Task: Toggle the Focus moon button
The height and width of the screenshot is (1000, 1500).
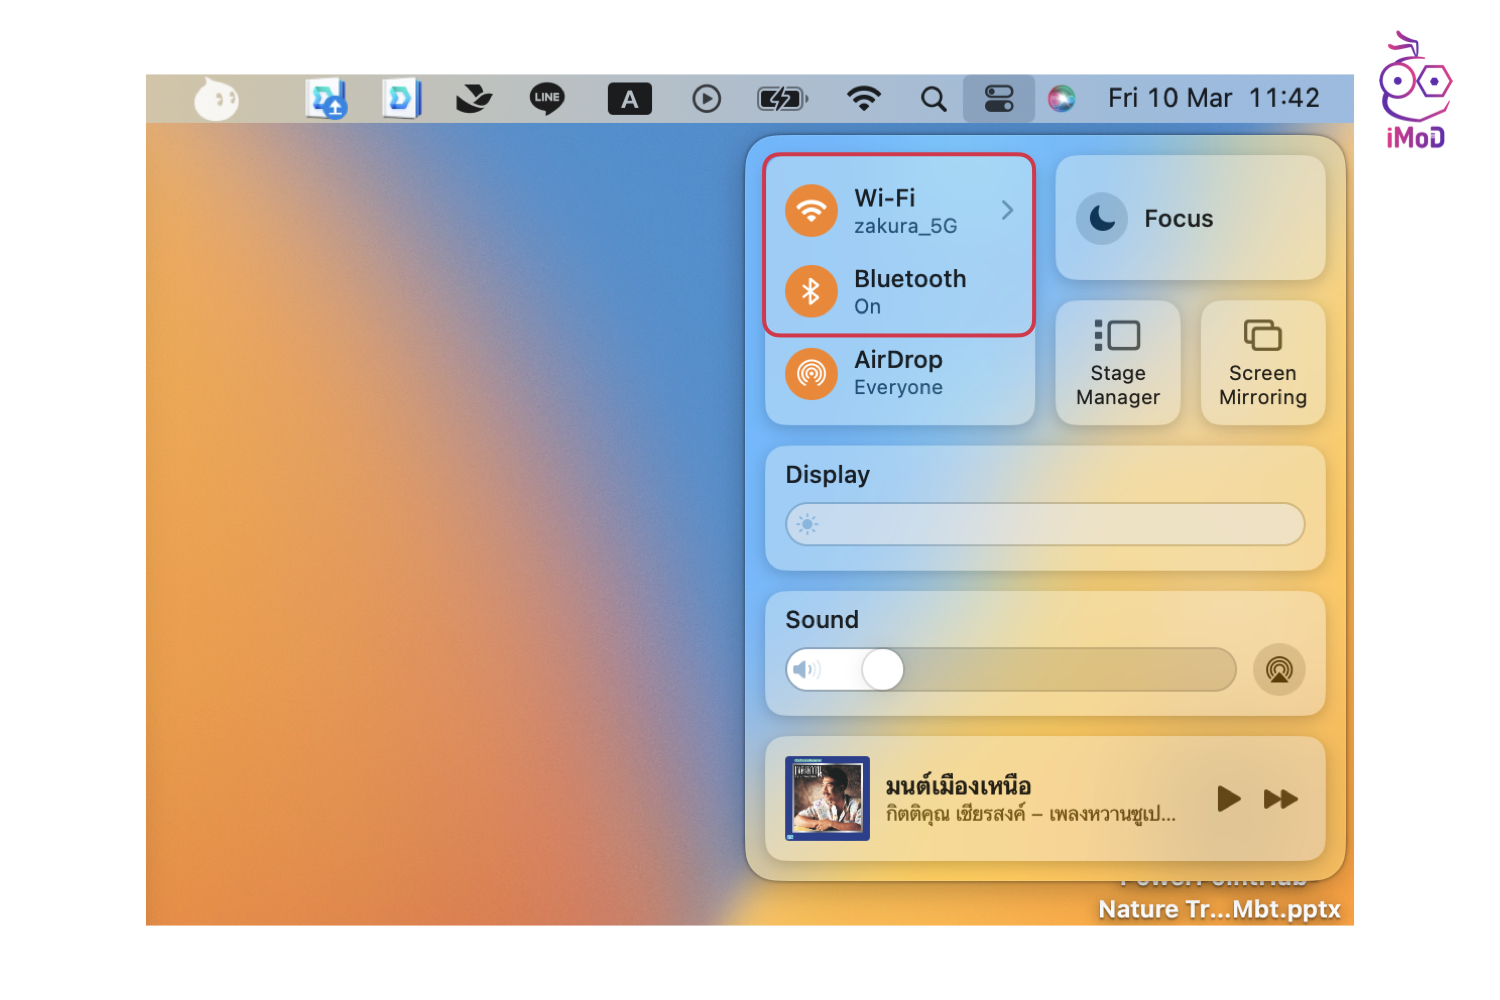Action: 1102,218
